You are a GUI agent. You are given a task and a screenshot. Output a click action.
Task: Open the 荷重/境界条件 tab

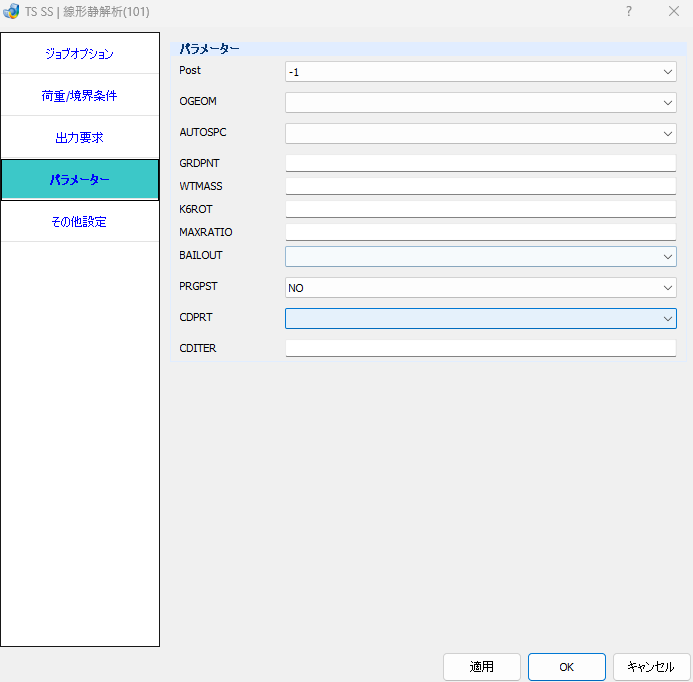tap(80, 95)
